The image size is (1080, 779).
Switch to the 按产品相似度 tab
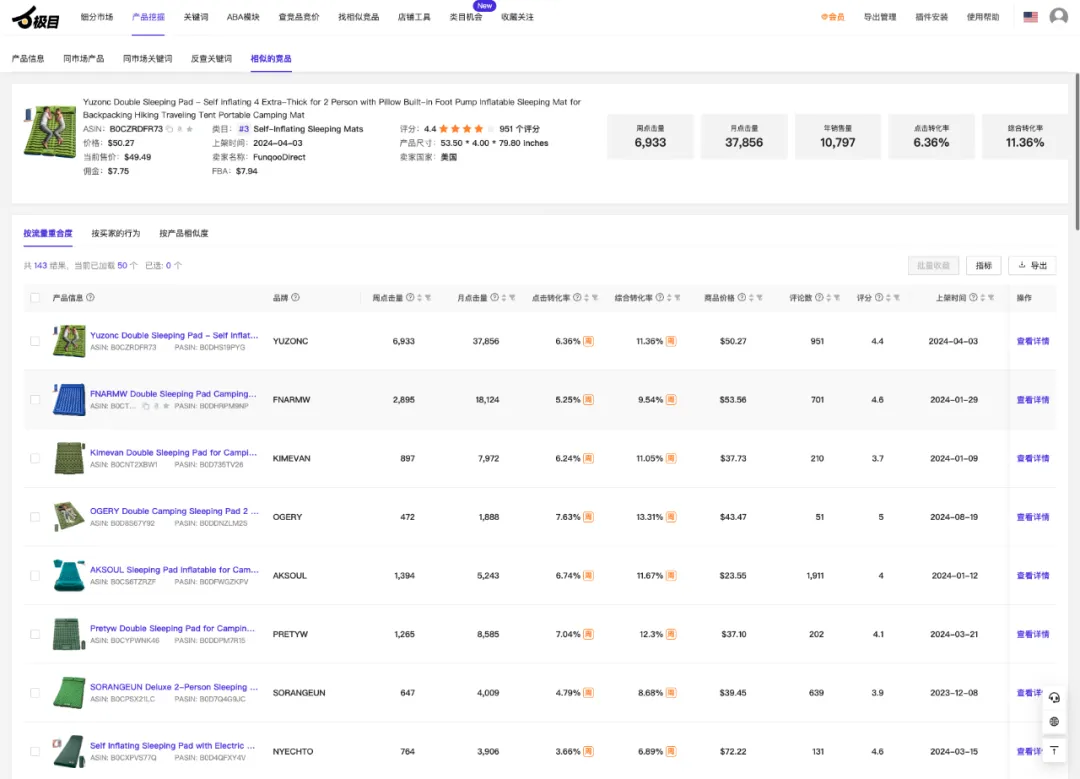click(x=184, y=233)
